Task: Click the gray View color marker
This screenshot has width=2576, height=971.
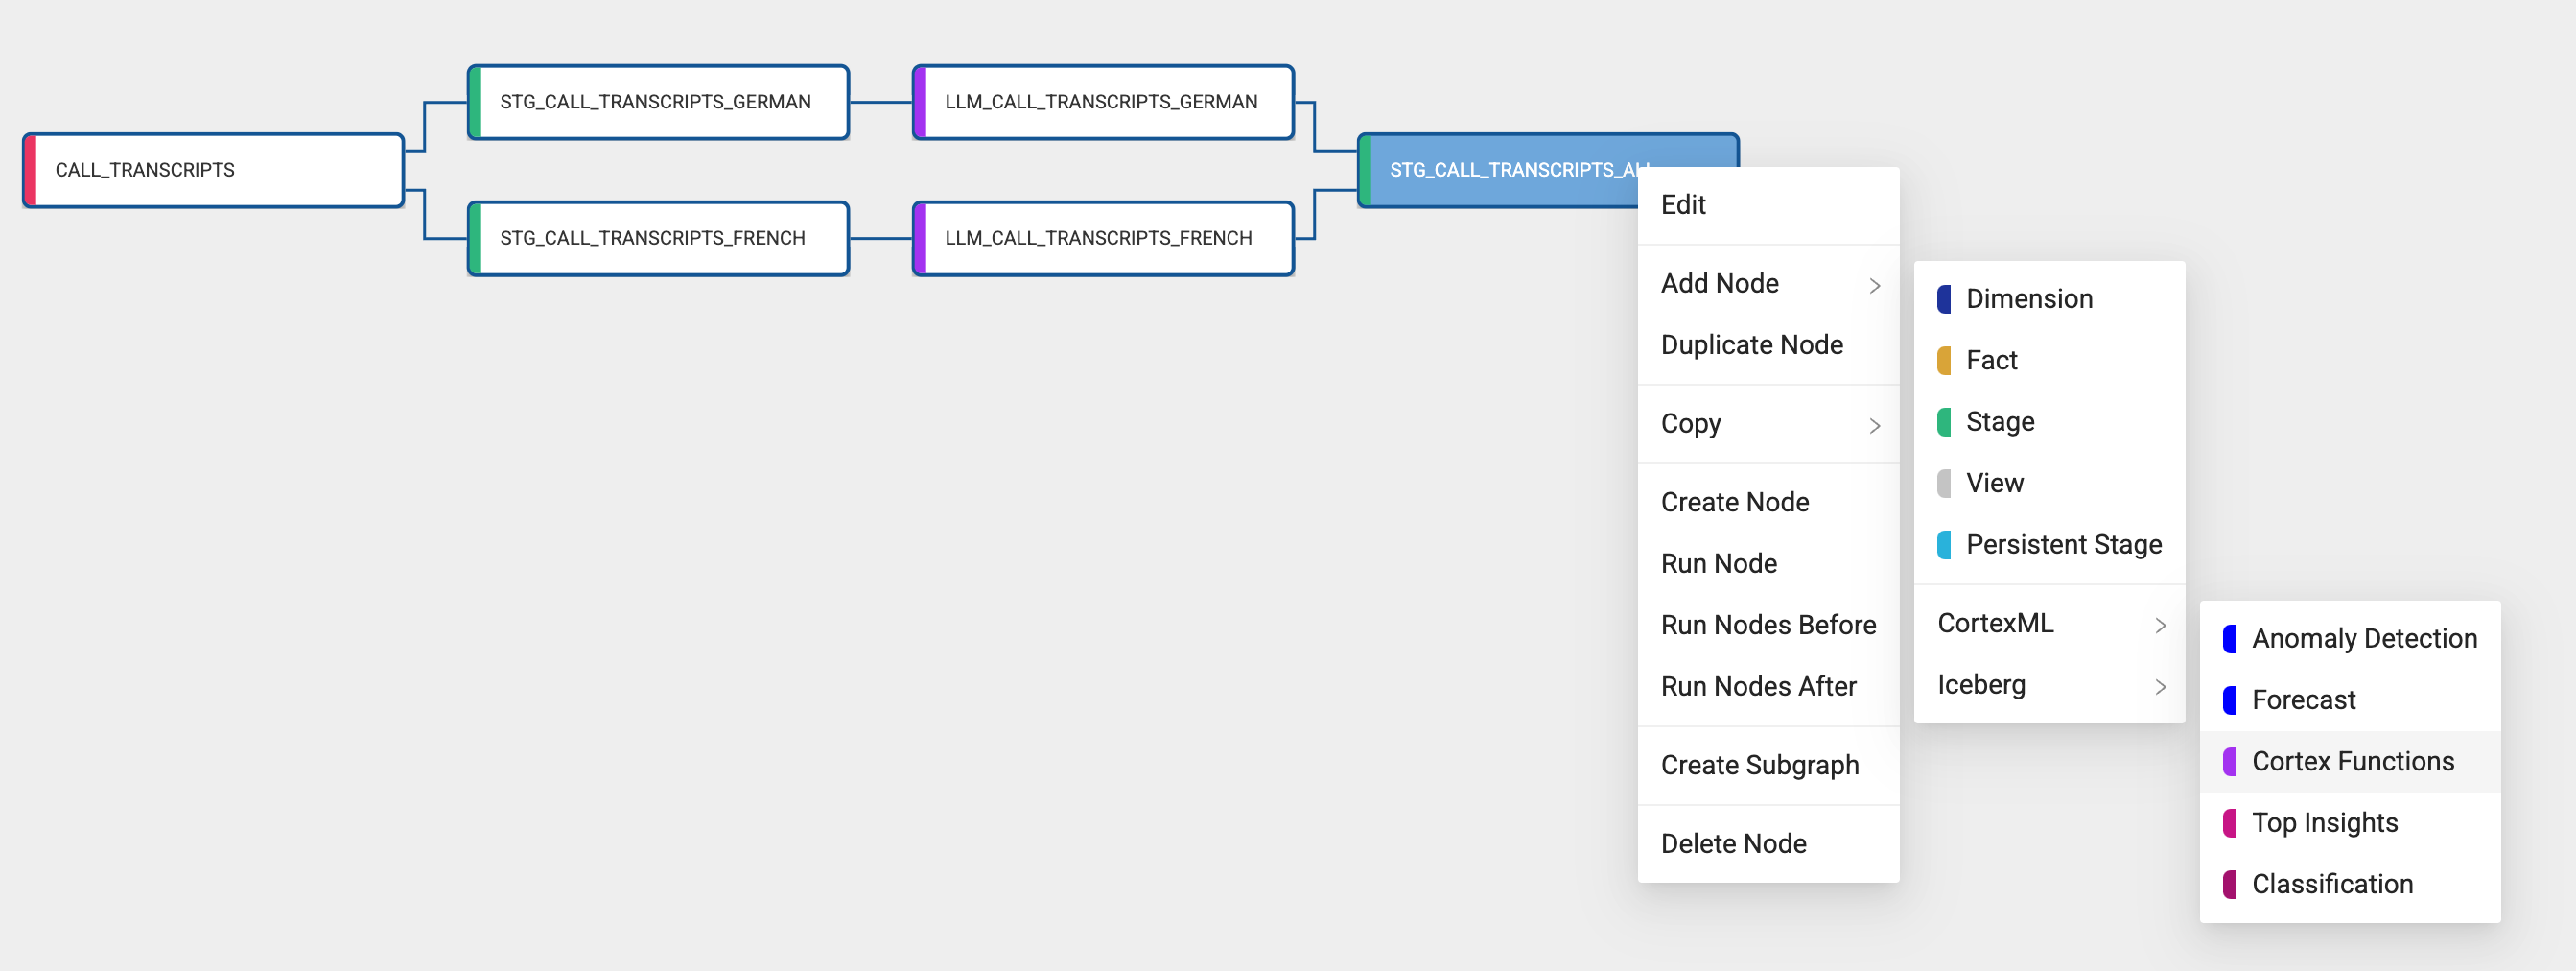Action: (1944, 484)
